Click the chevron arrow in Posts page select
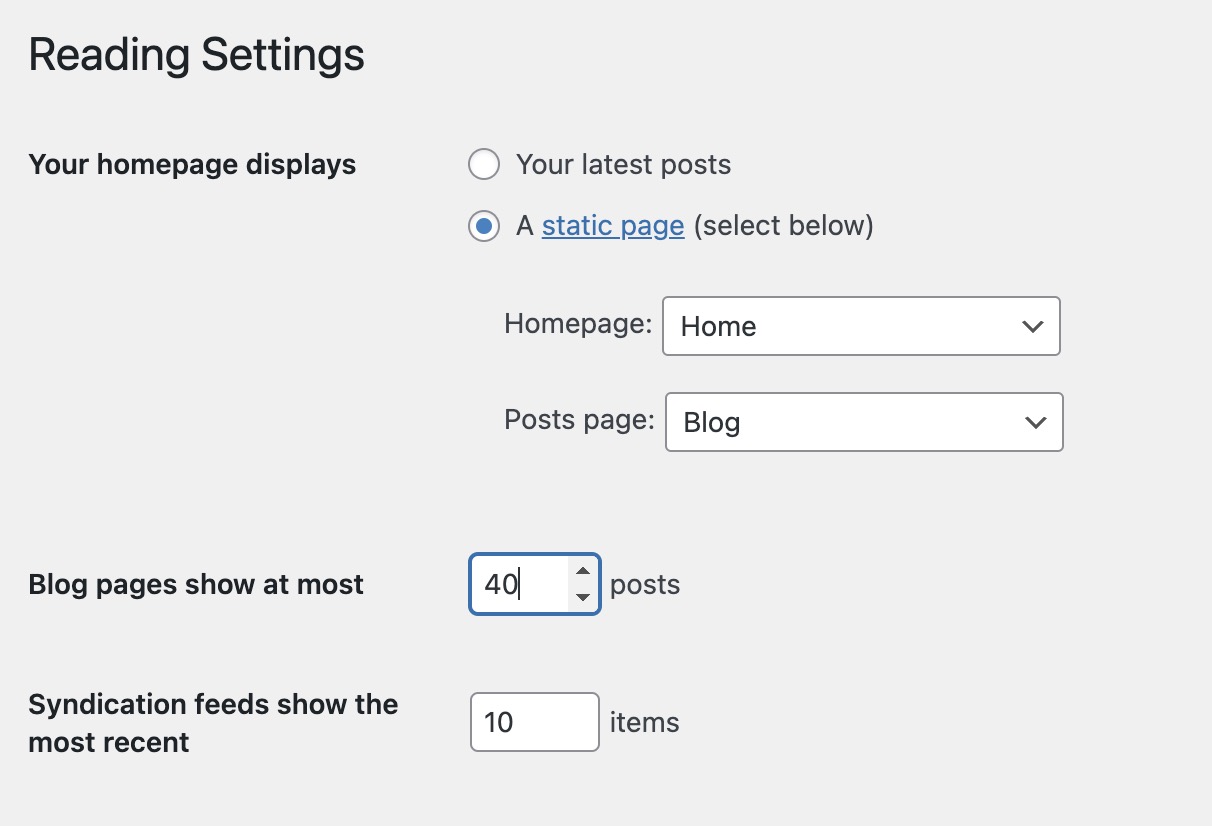Viewport: 1212px width, 826px height. click(x=1035, y=422)
